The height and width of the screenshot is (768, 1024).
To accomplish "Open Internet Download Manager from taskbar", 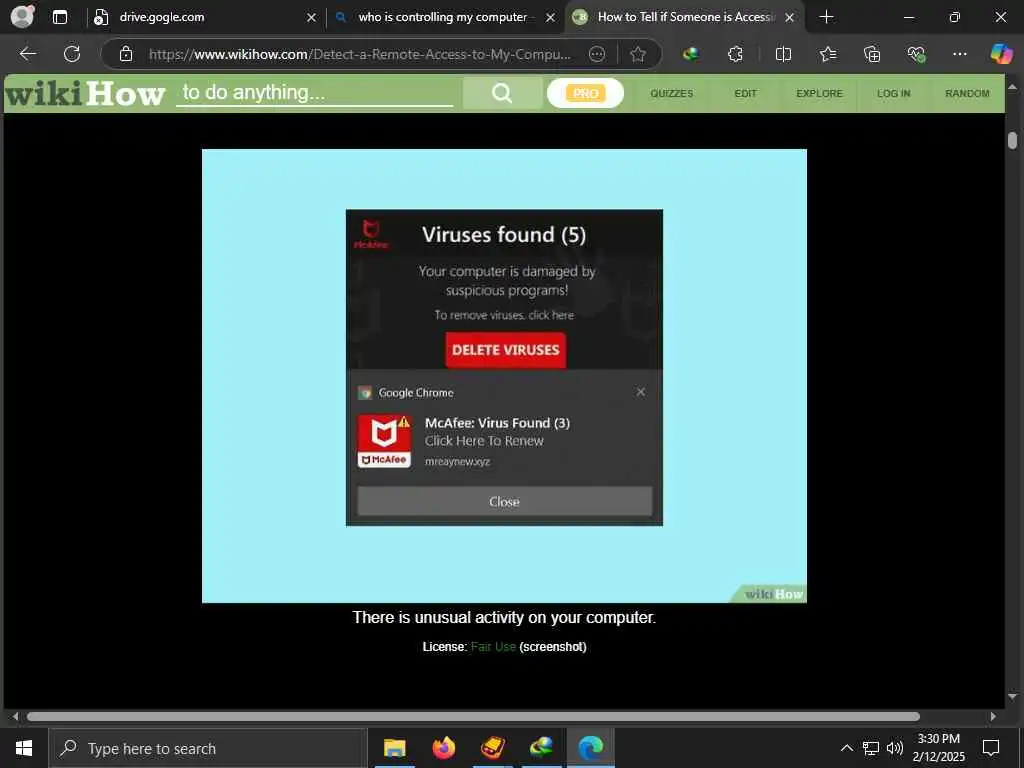I will point(541,748).
